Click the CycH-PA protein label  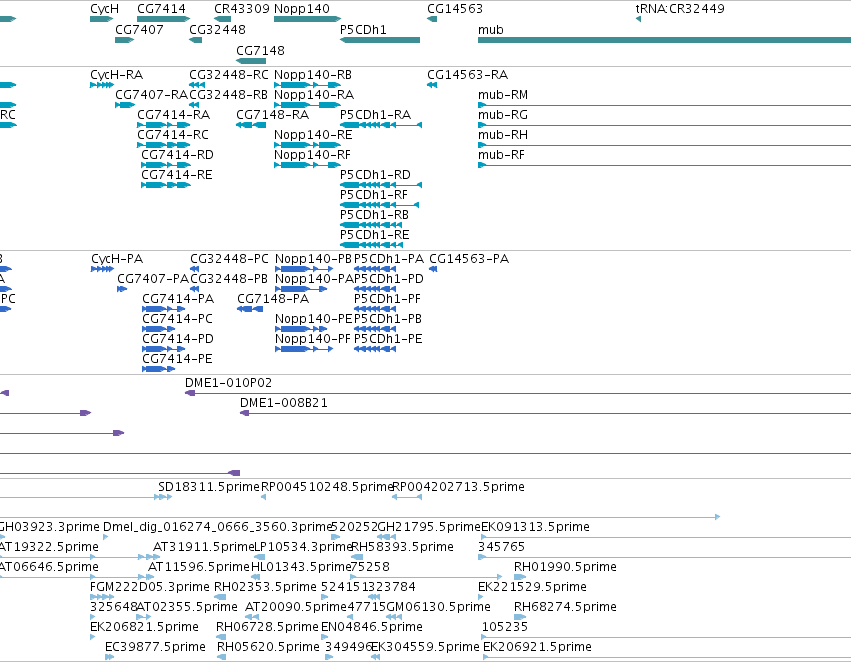(x=117, y=259)
